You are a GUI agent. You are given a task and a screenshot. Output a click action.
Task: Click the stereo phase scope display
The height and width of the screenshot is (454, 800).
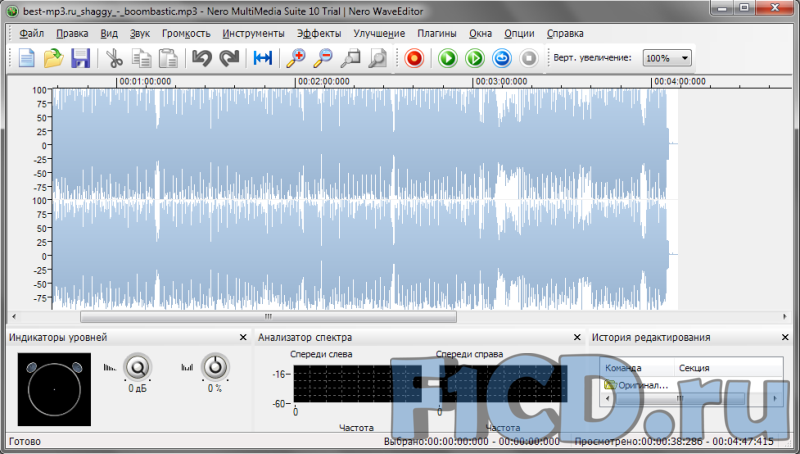tap(54, 389)
